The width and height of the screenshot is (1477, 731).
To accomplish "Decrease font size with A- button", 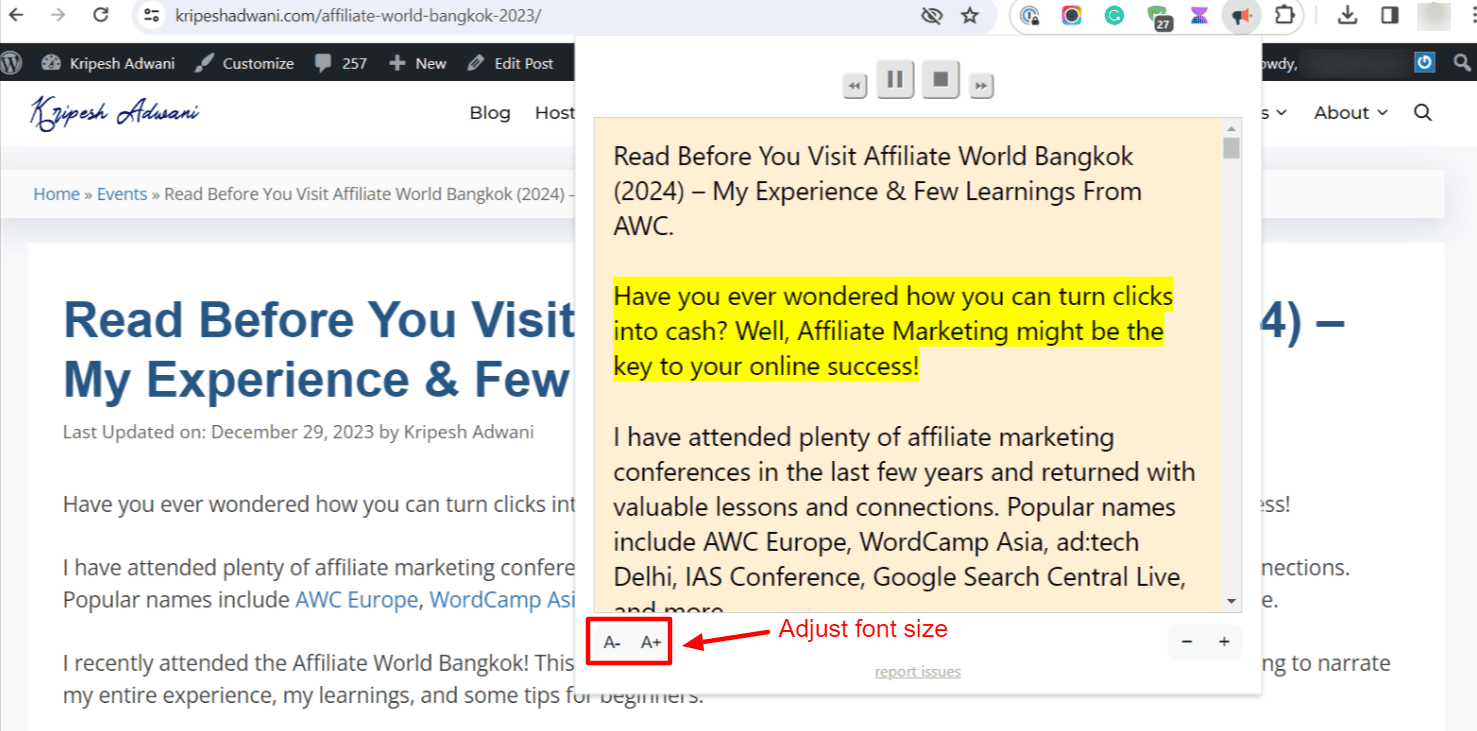I will 612,642.
